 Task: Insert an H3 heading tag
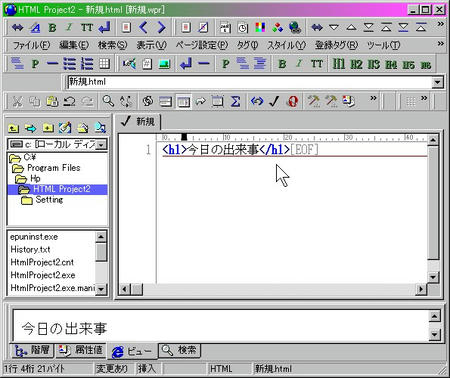point(374,64)
